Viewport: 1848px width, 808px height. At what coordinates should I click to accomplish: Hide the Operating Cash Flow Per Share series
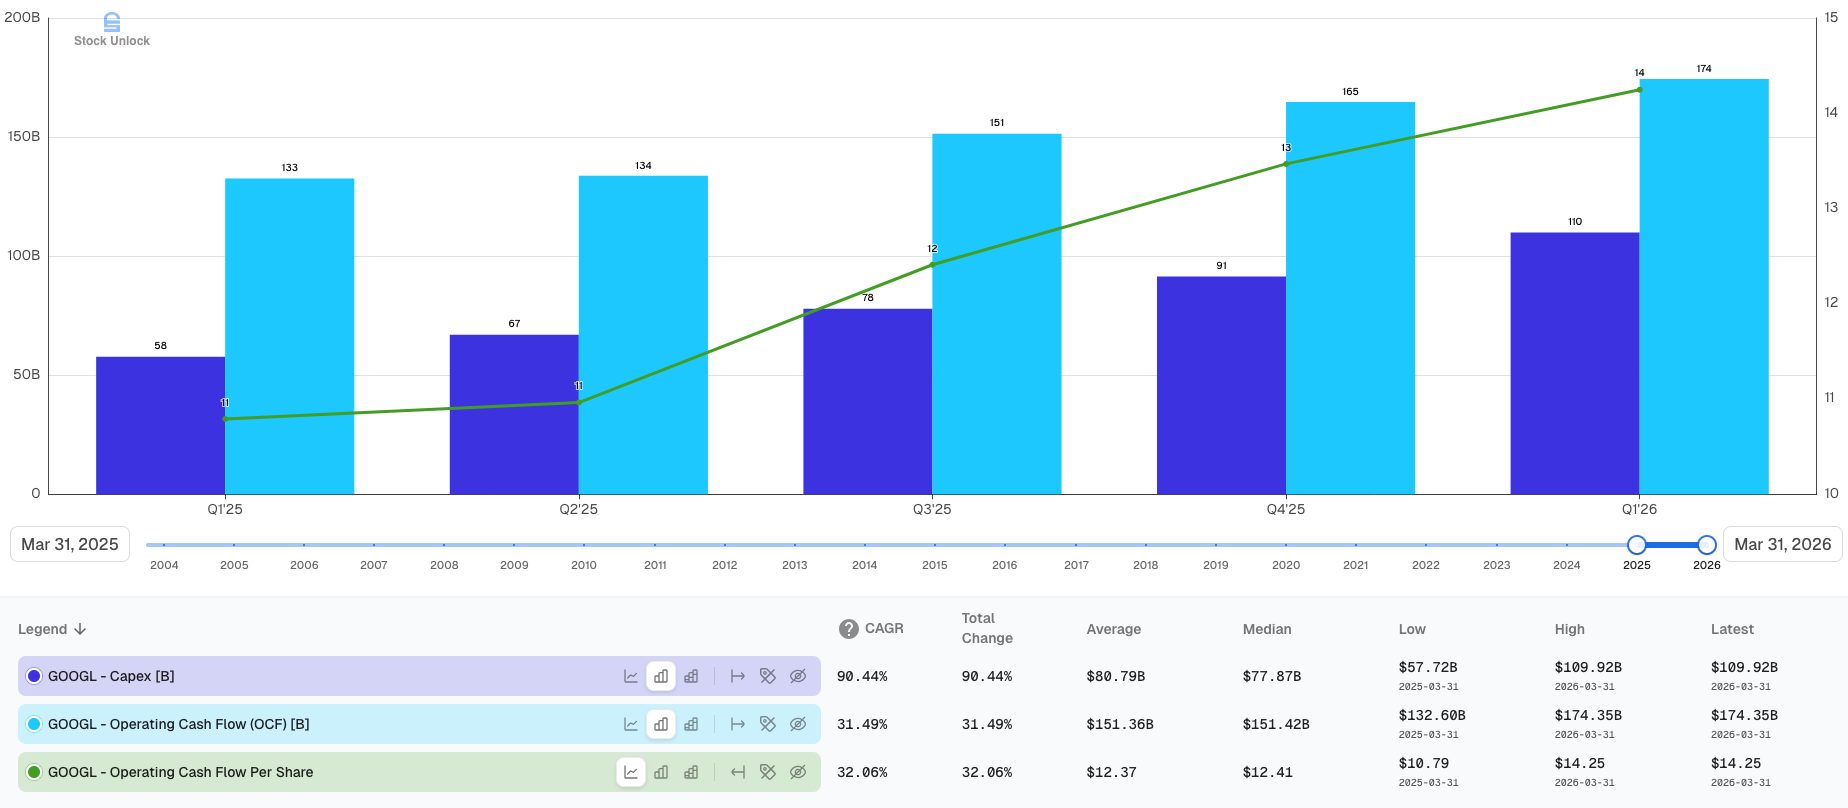(798, 772)
